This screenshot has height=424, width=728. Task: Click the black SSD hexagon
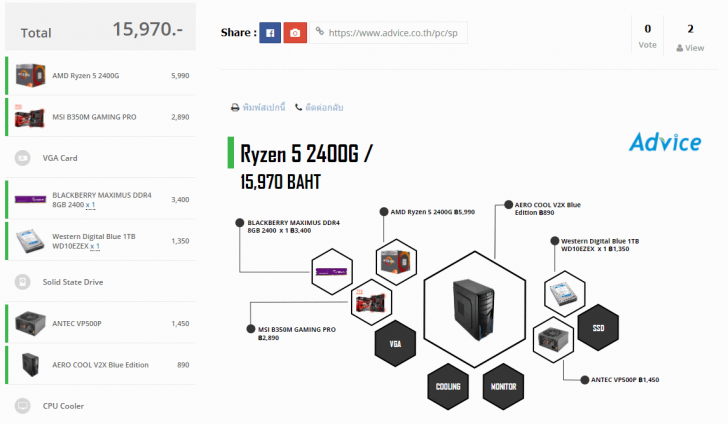pyautogui.click(x=598, y=328)
